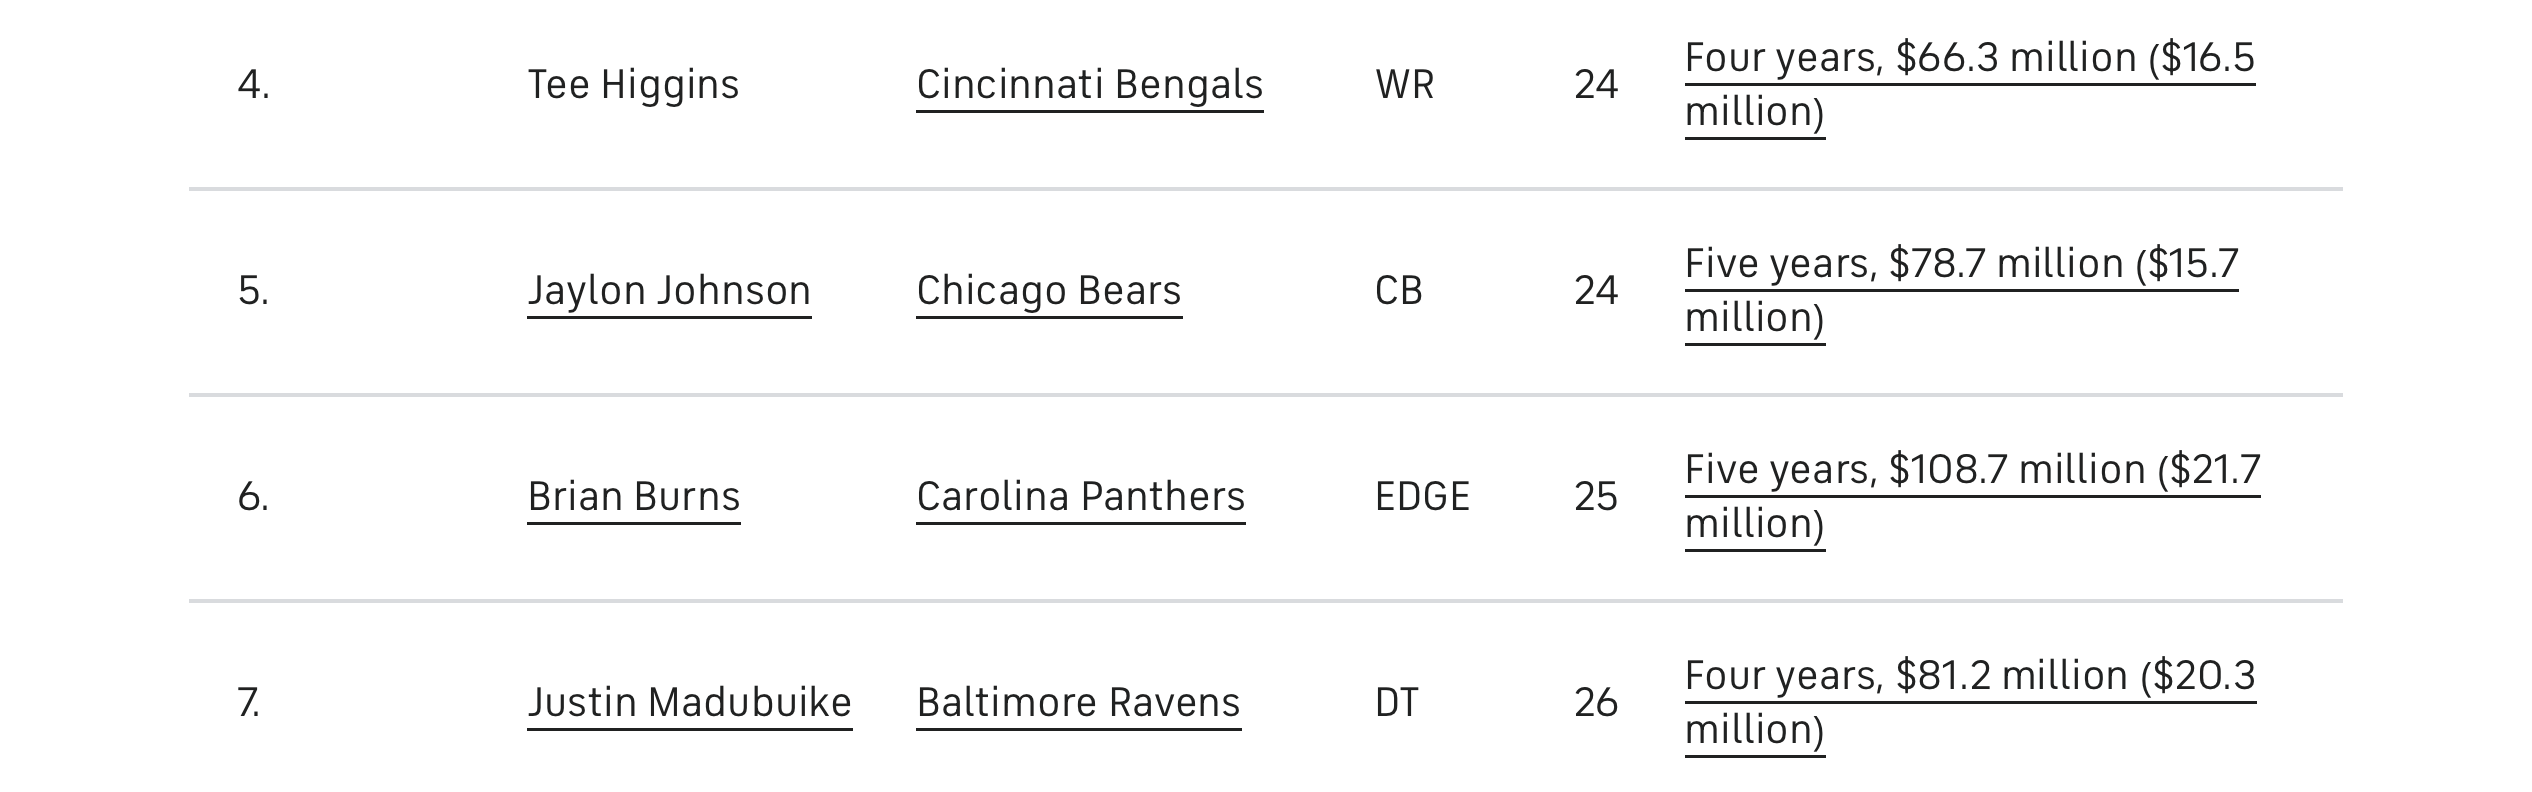Open the four years, $66.3 million contract link
Viewport: 2532px width, 792px height.
tap(1970, 85)
